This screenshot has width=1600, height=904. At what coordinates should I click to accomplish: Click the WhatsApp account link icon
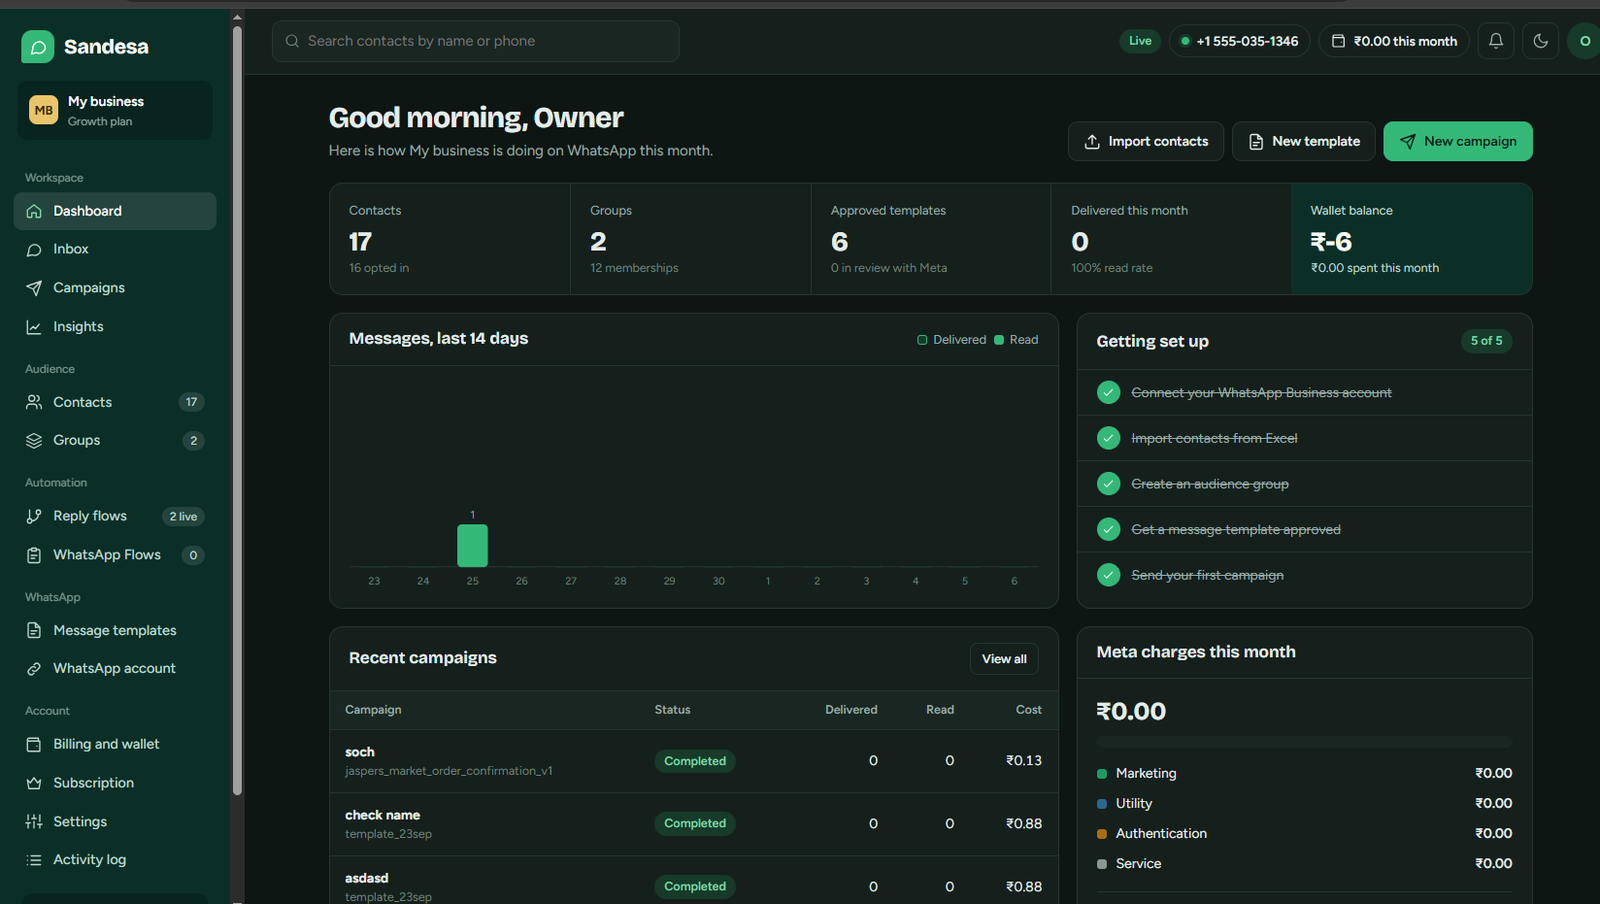tap(34, 669)
